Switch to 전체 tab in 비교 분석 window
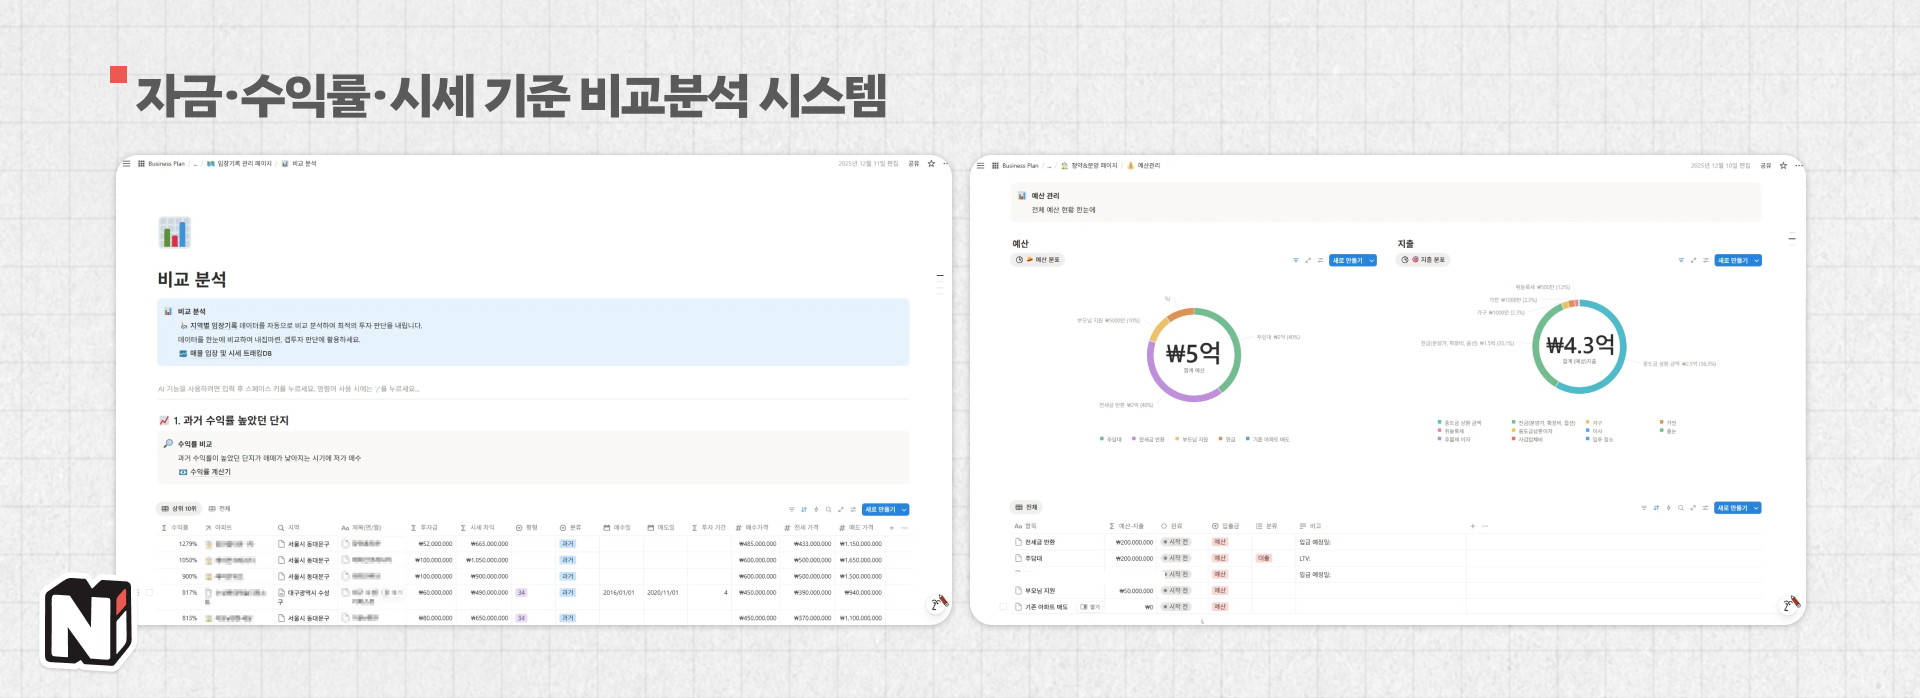 (220, 509)
